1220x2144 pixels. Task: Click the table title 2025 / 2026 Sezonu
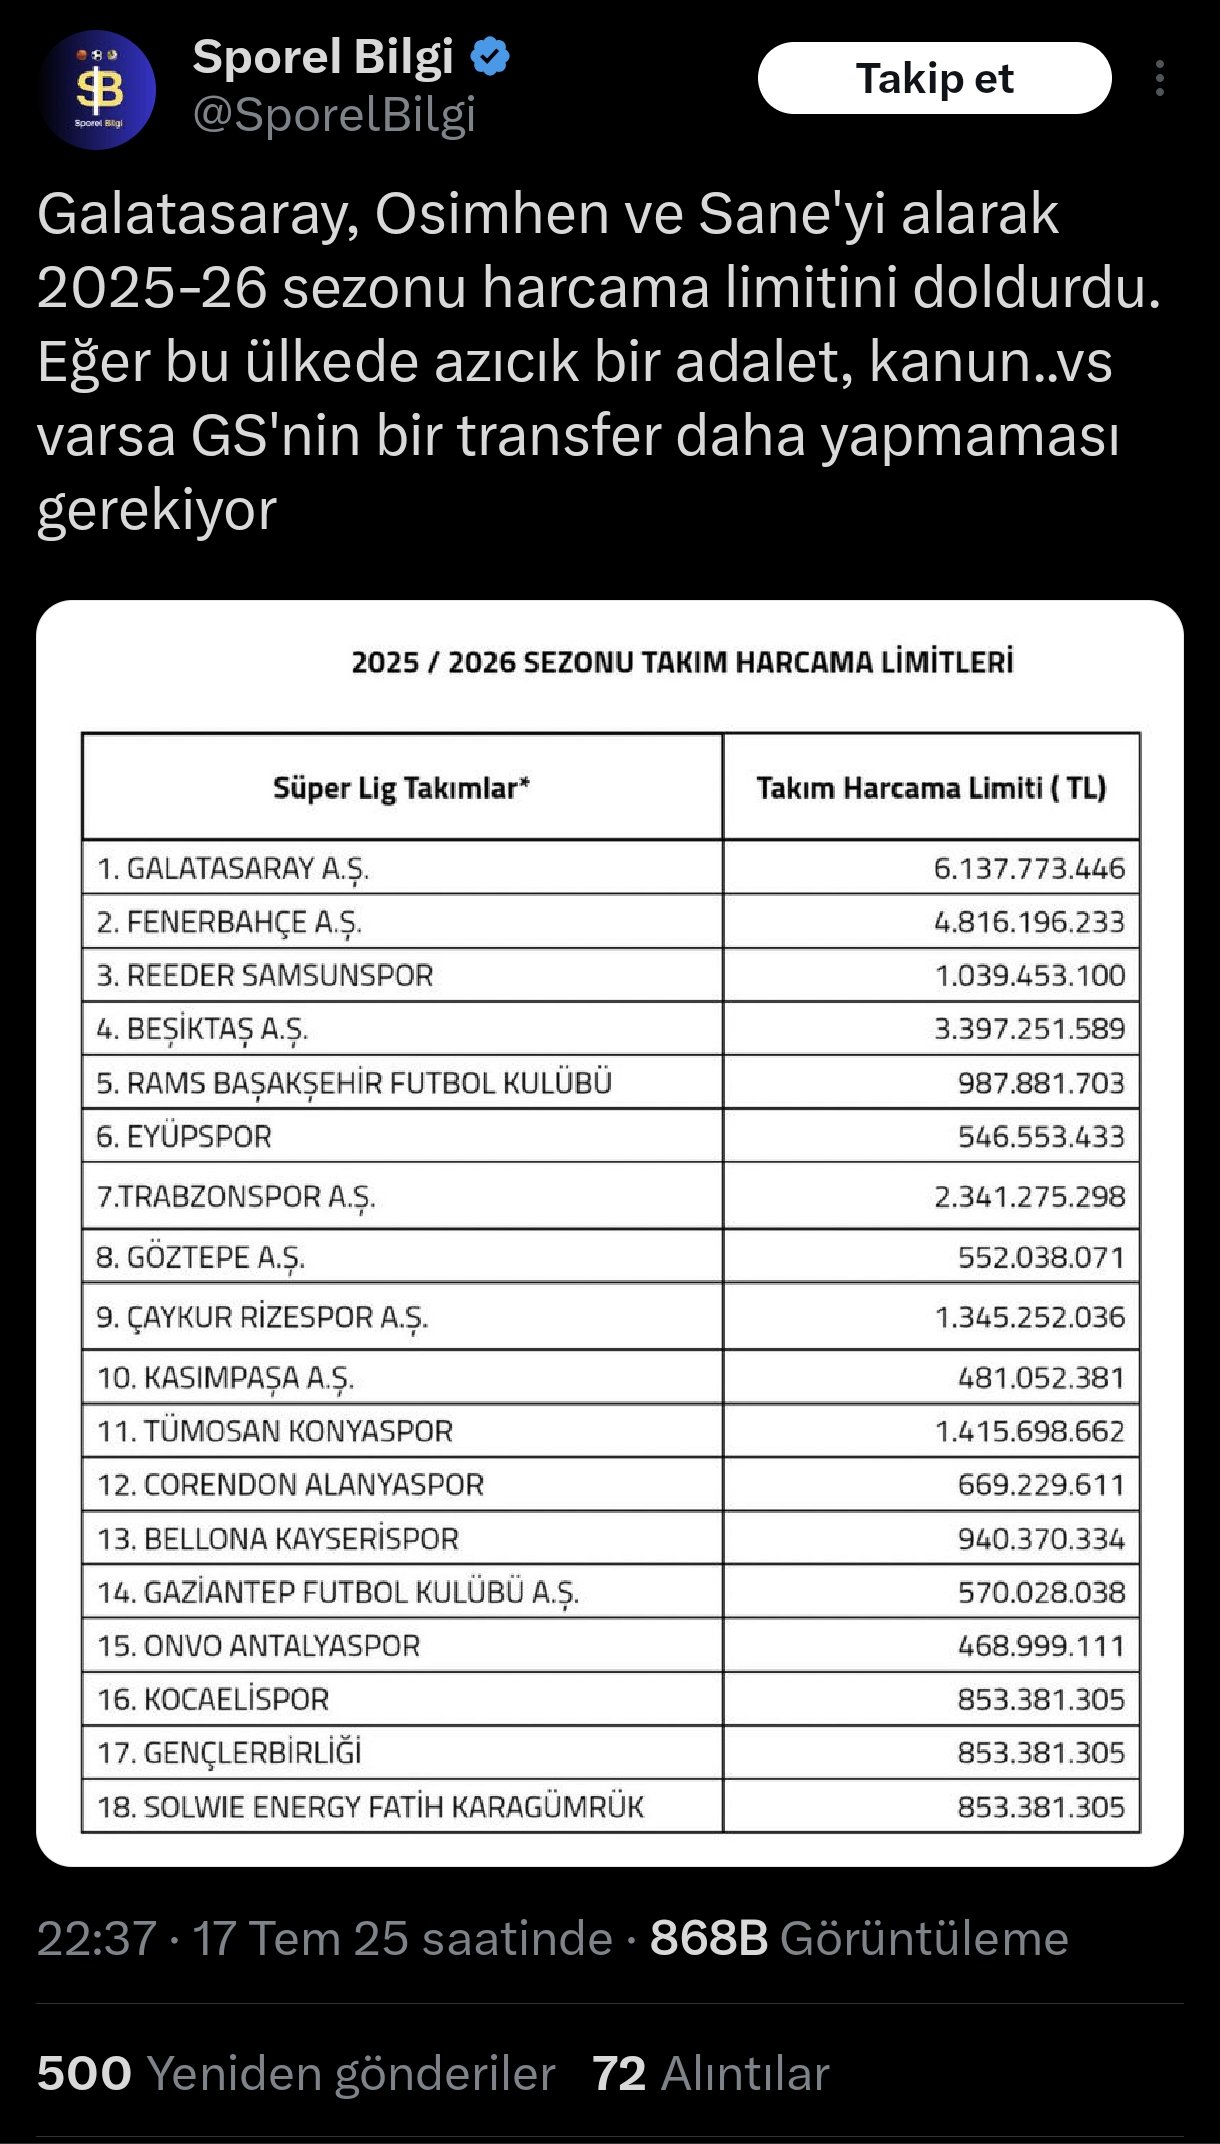tap(682, 662)
